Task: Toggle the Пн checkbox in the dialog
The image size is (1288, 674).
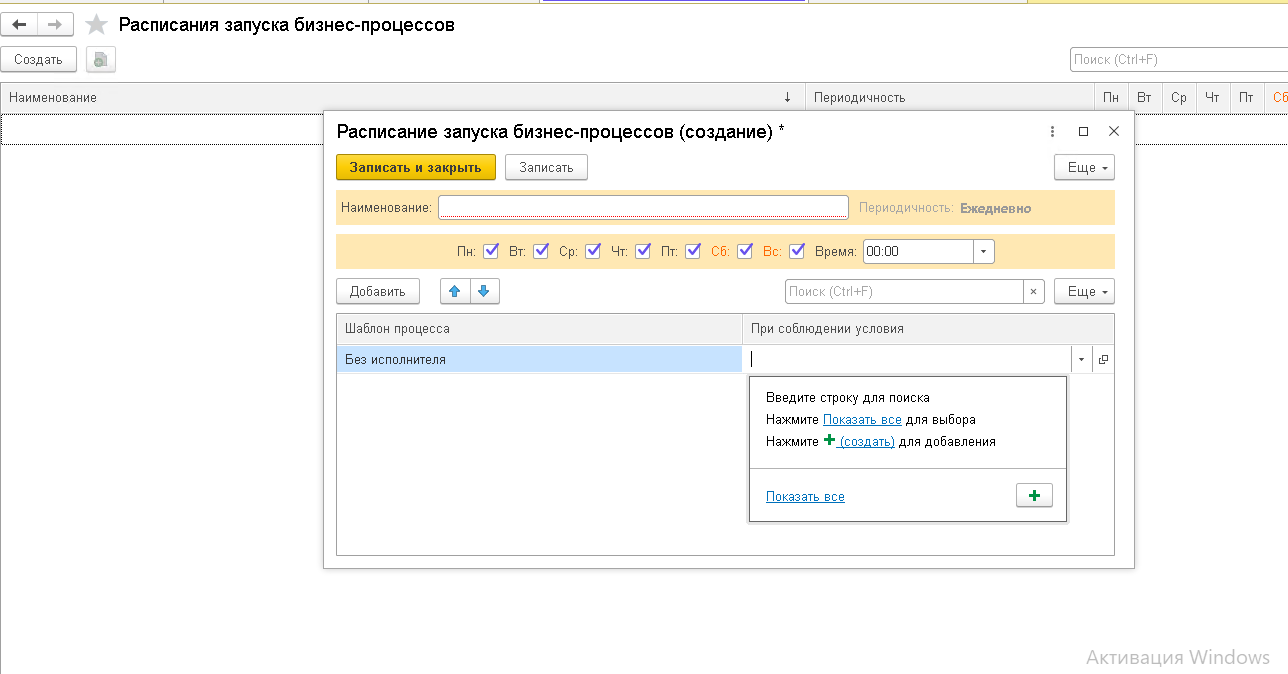Action: coord(491,251)
